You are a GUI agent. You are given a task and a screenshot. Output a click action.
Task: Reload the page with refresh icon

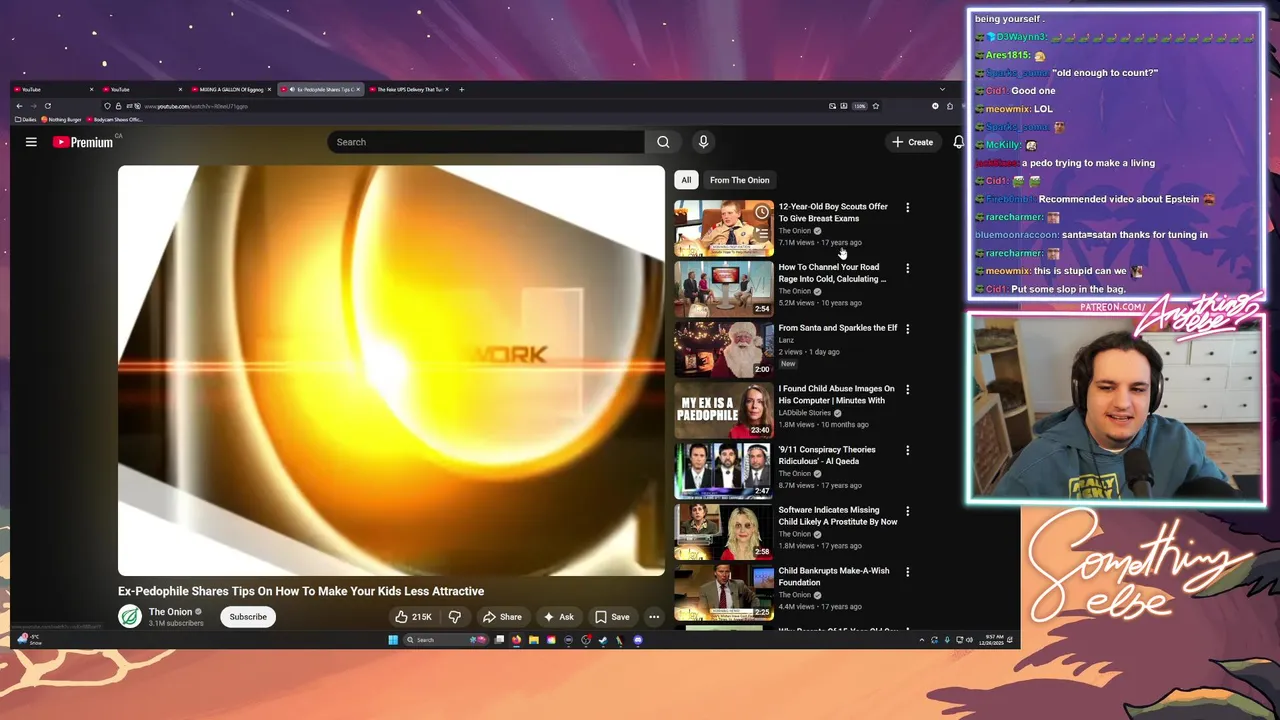tap(47, 106)
